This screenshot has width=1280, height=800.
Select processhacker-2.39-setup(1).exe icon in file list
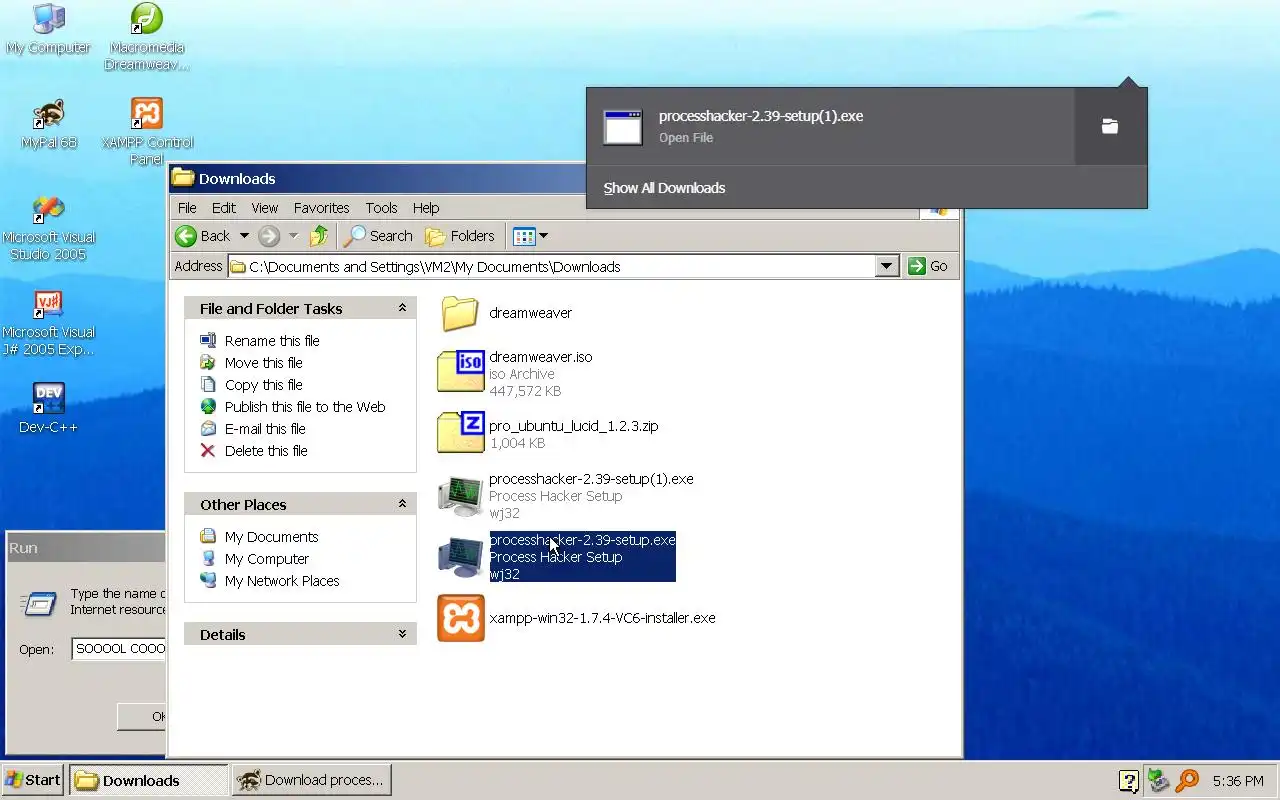tap(460, 495)
